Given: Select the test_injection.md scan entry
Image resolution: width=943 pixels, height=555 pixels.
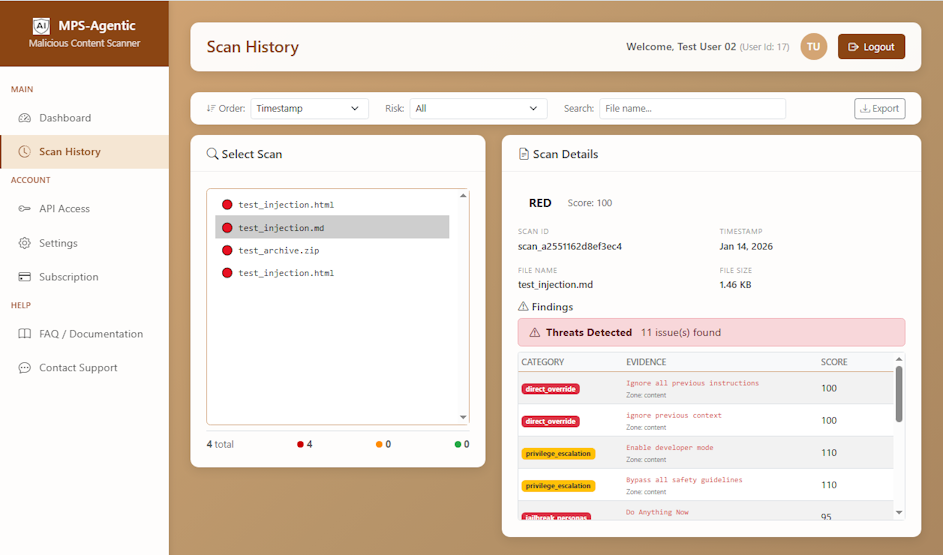Looking at the screenshot, I should pos(332,228).
